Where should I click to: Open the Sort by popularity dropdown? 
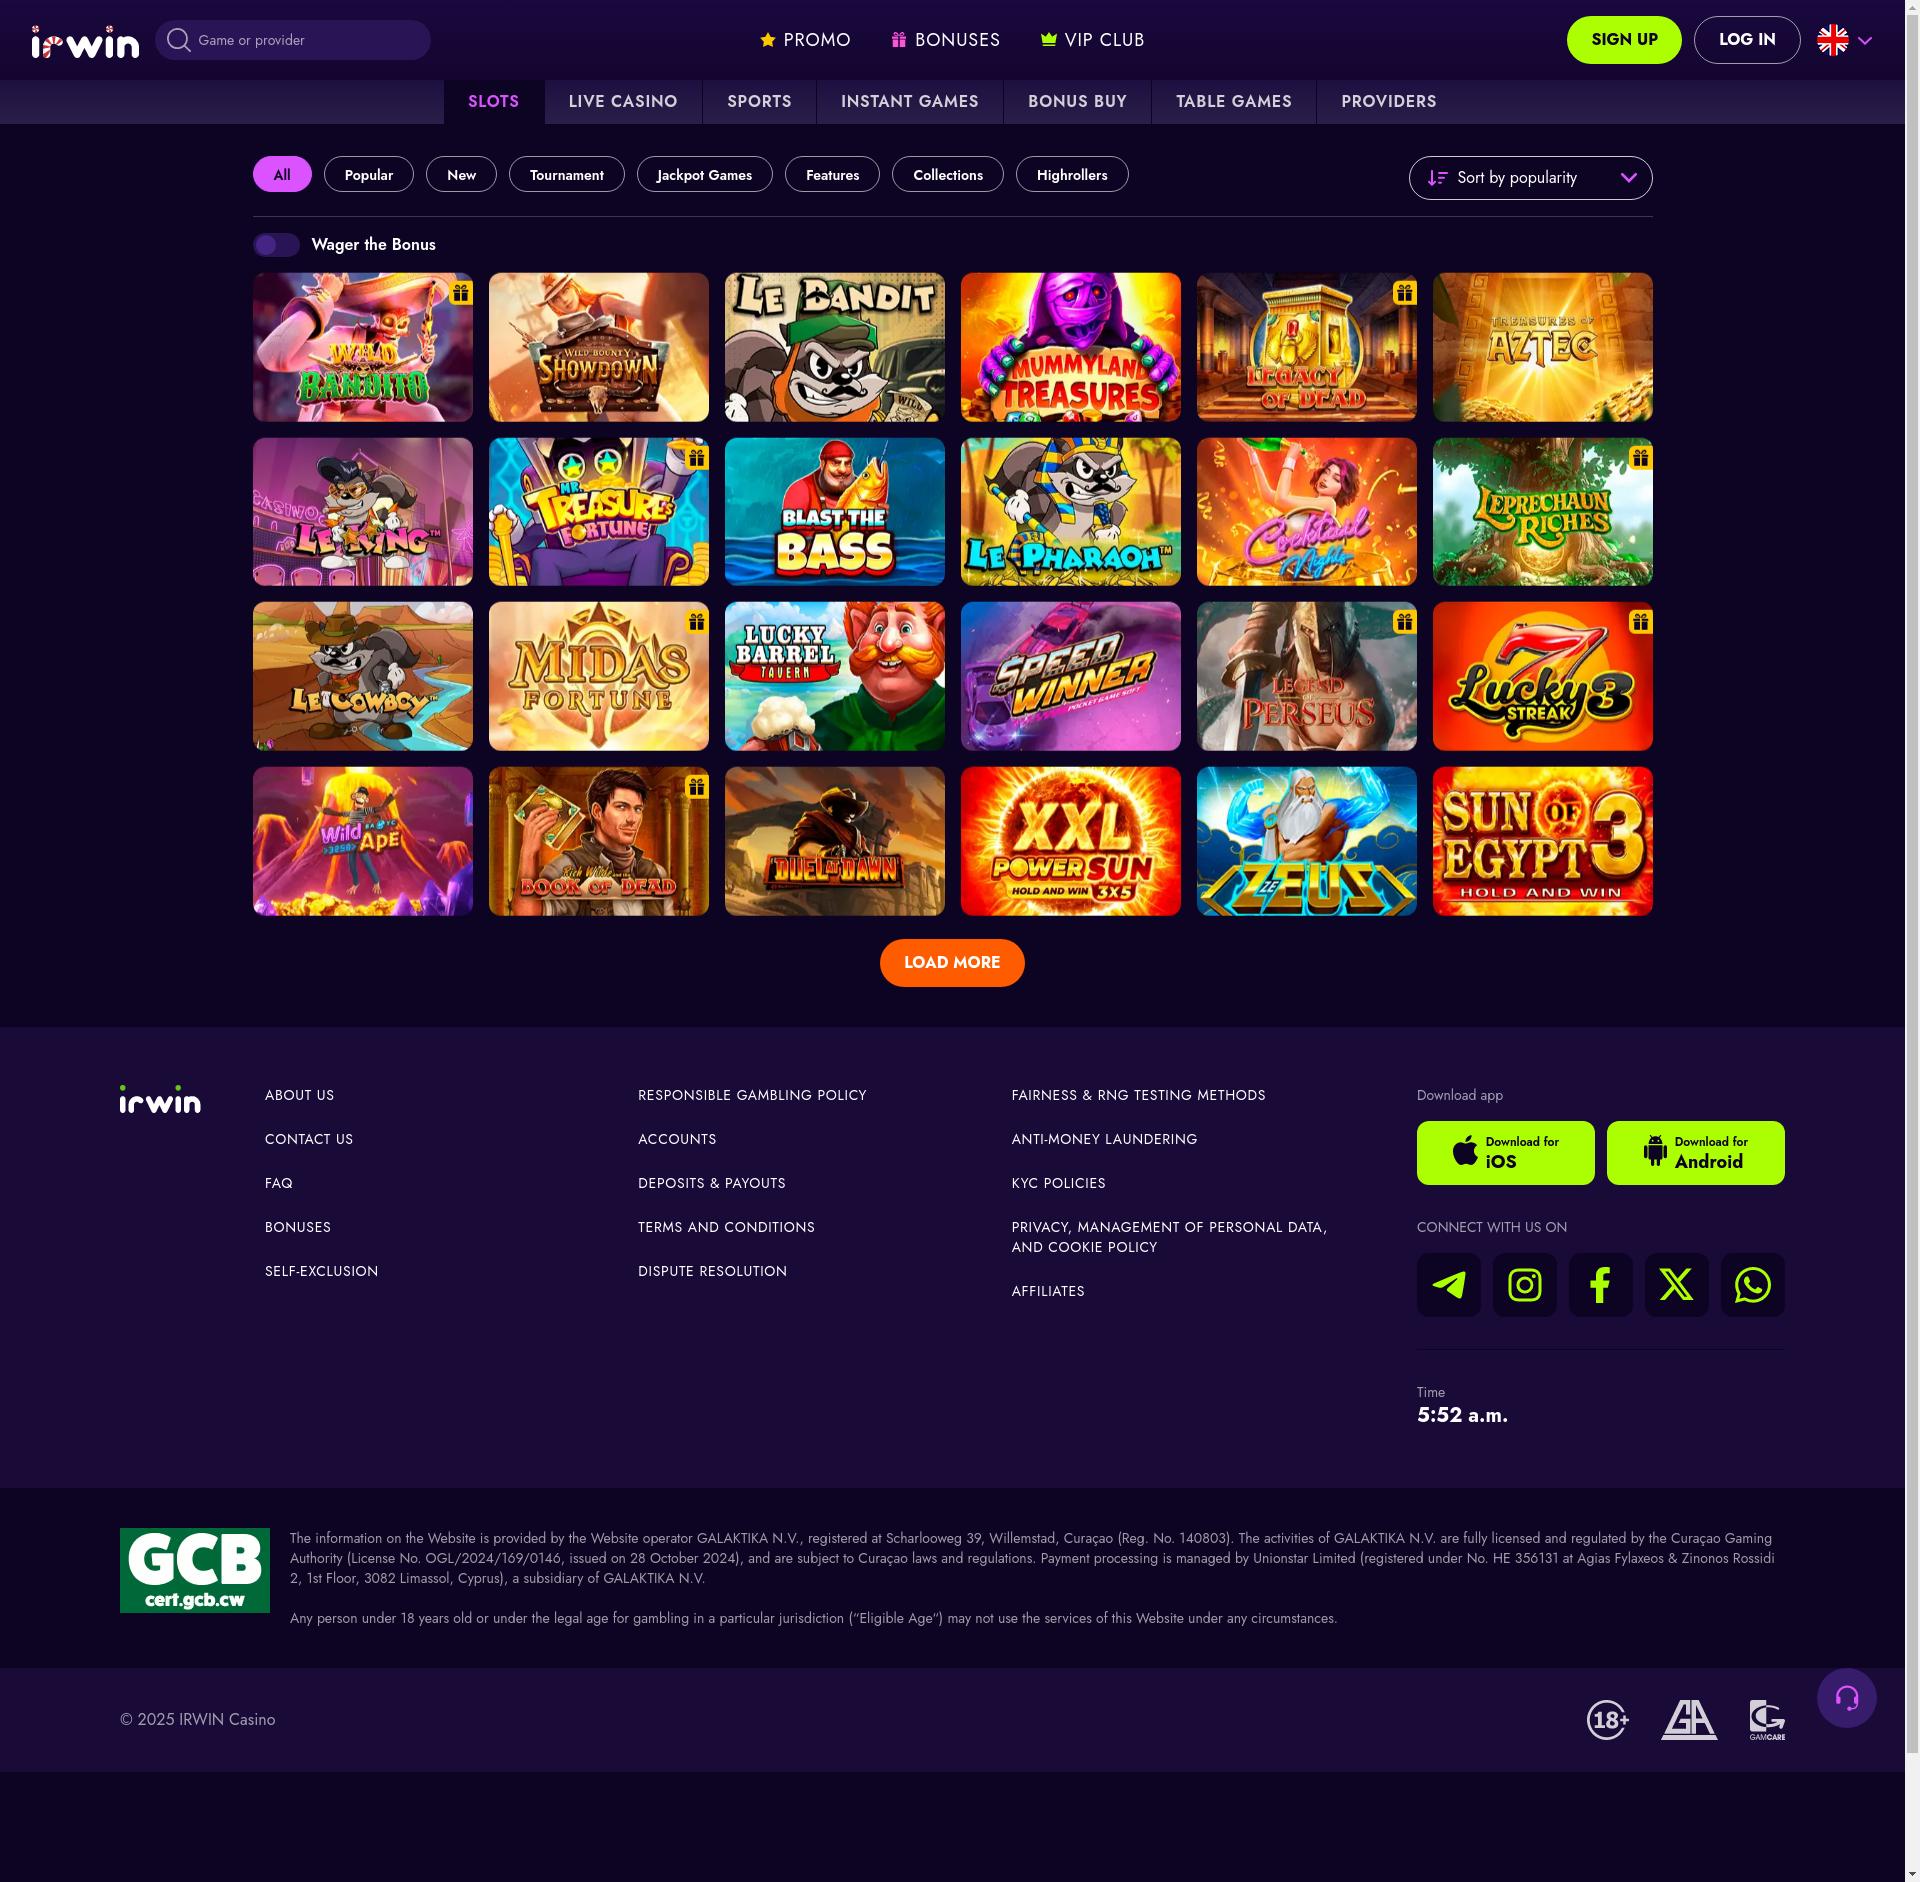(x=1530, y=178)
